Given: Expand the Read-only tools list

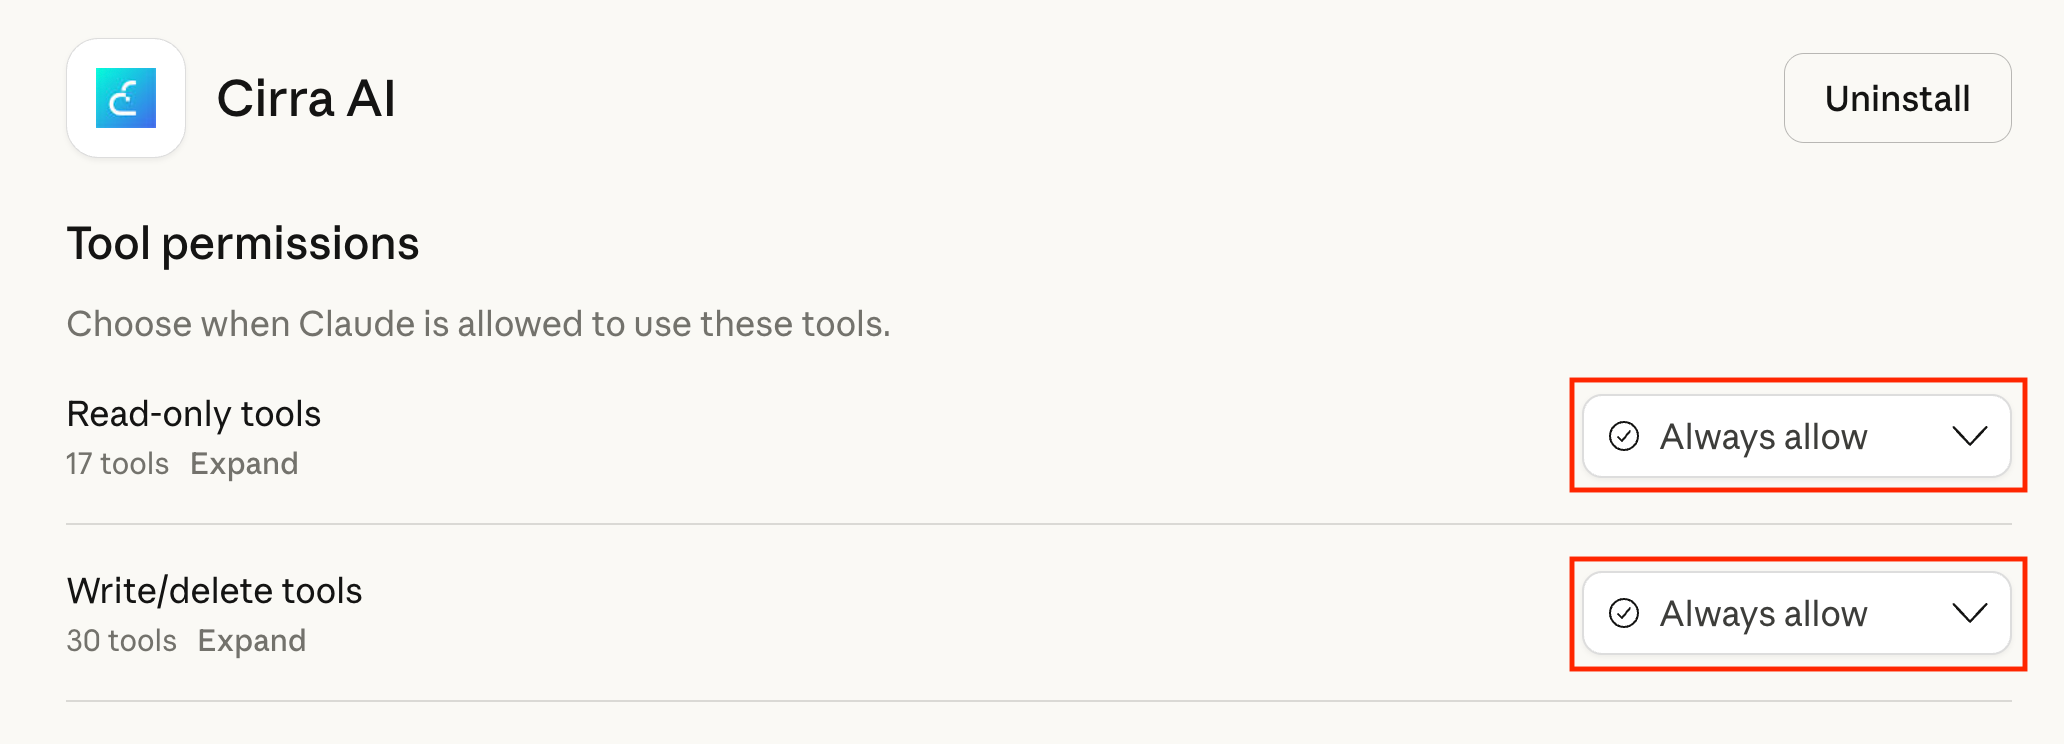Looking at the screenshot, I should pos(244,464).
